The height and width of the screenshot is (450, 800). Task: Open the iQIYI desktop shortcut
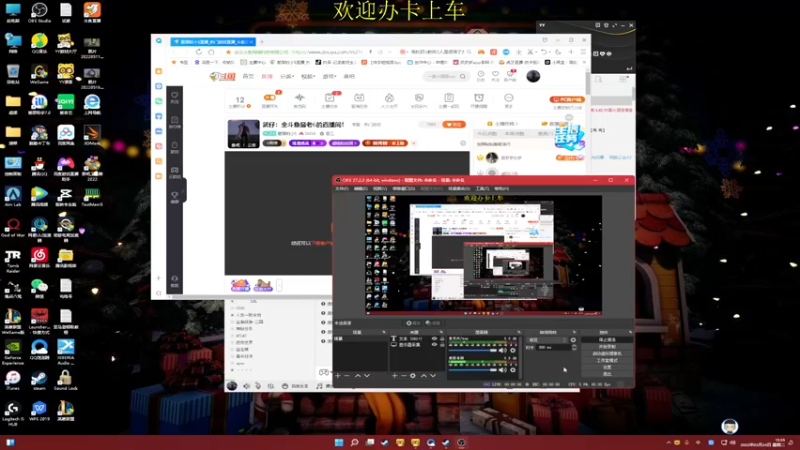(x=65, y=104)
